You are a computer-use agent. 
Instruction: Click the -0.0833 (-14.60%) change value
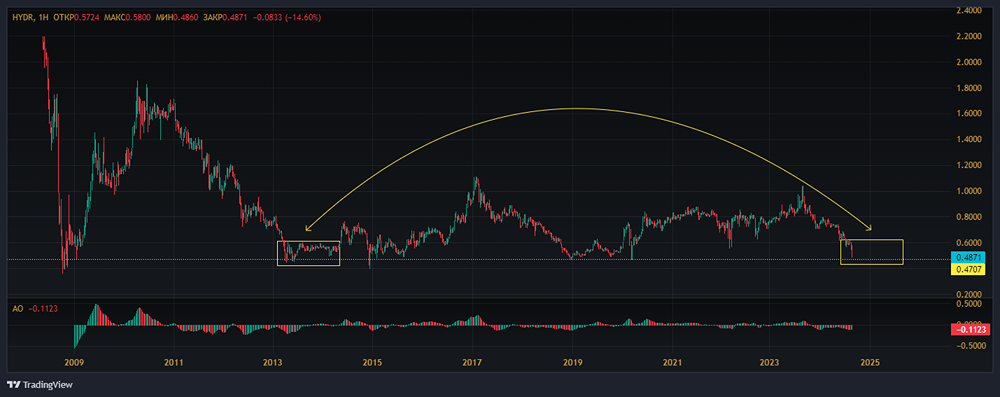pyautogui.click(x=286, y=17)
